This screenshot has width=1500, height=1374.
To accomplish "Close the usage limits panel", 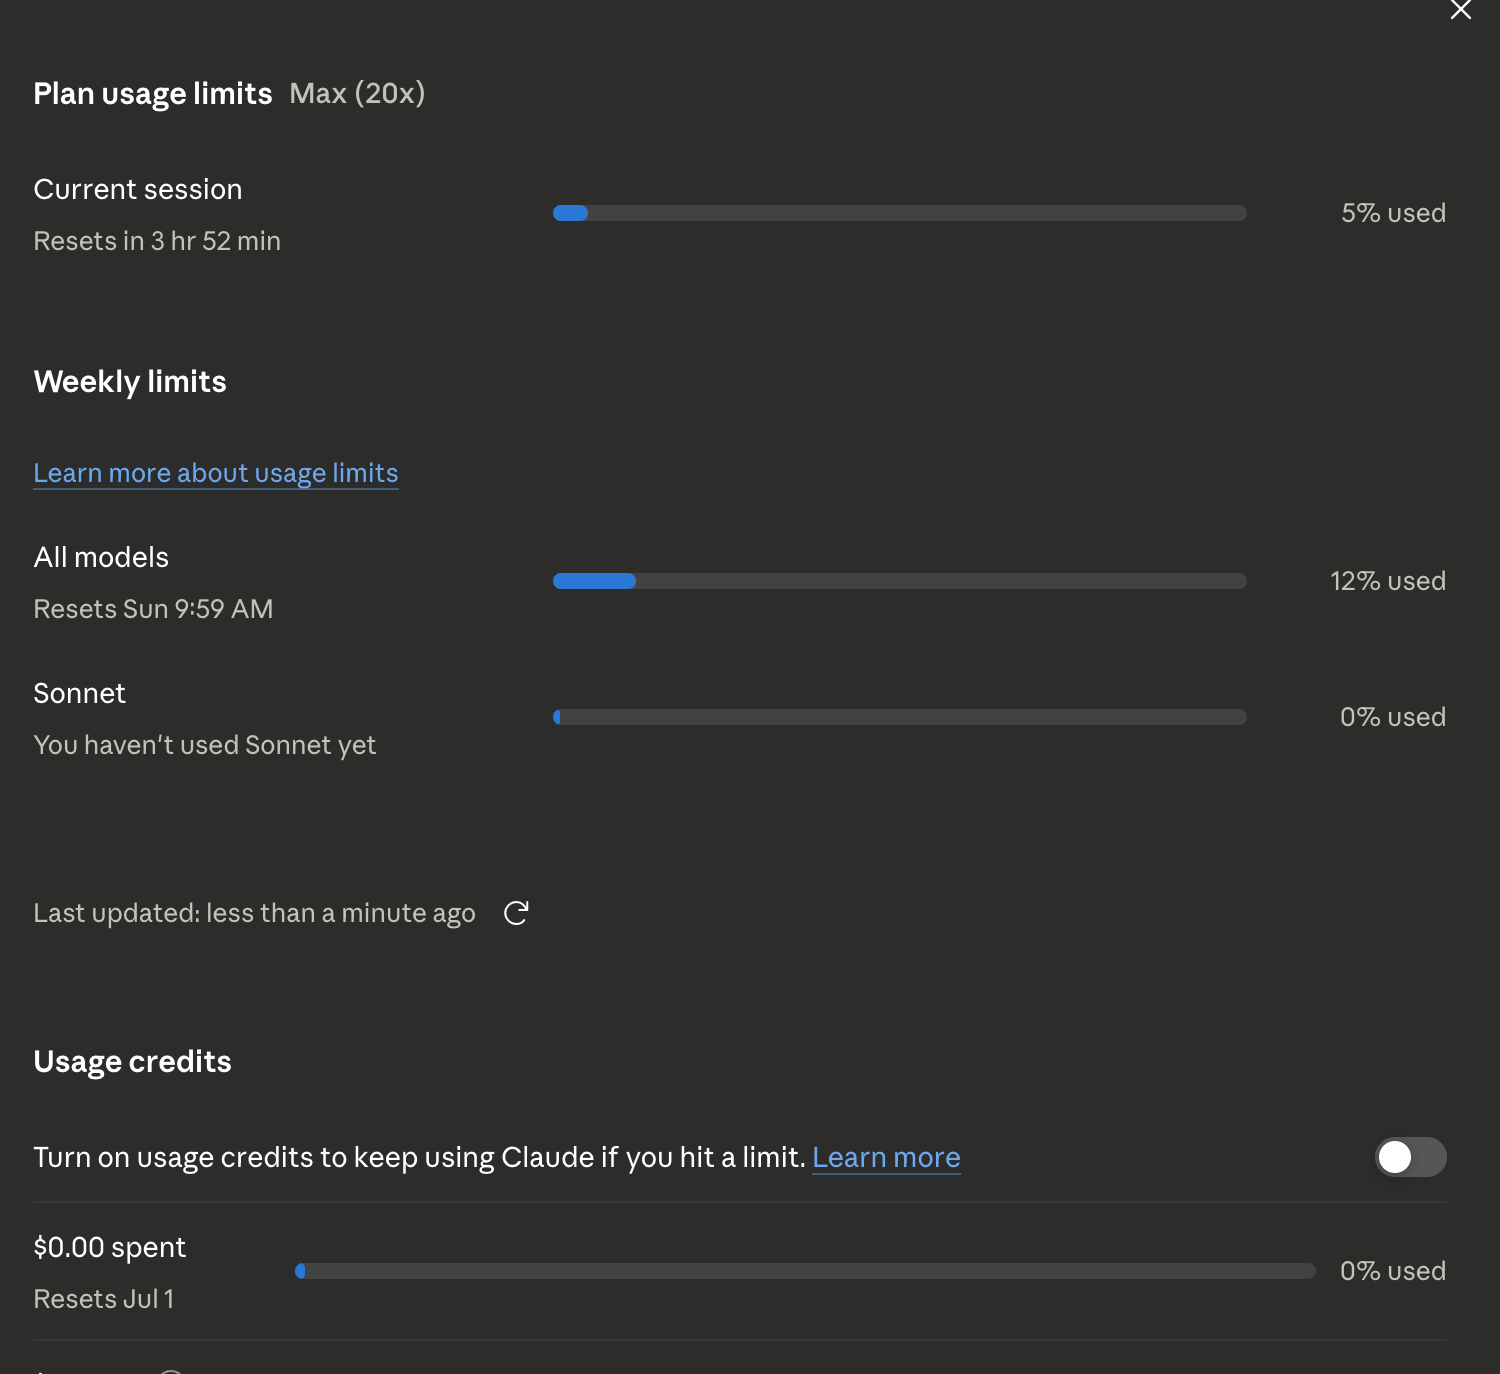I will tap(1461, 10).
